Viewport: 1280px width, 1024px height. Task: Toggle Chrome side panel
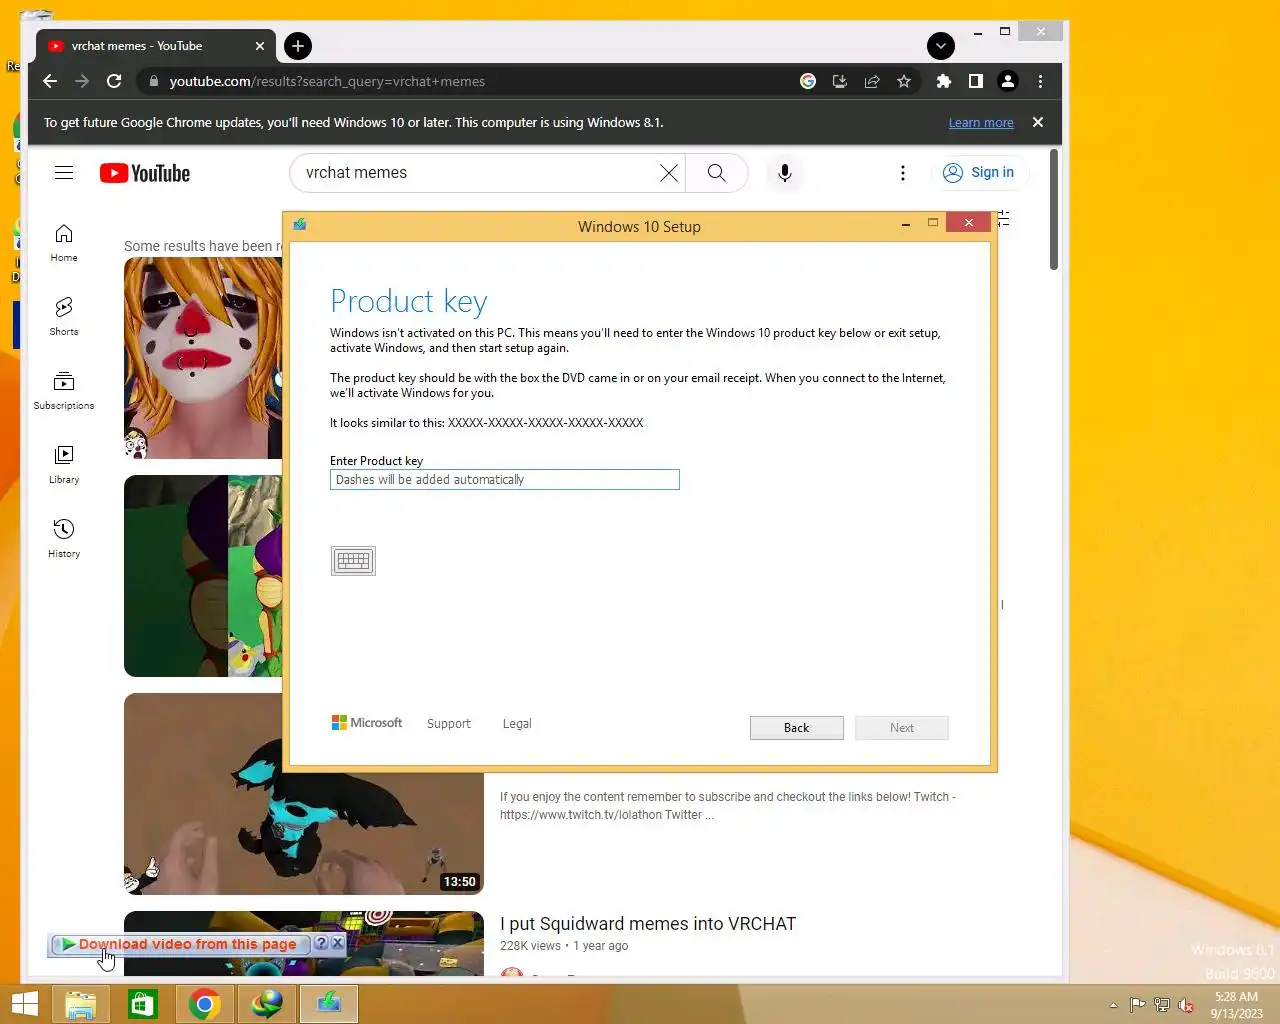coord(975,81)
